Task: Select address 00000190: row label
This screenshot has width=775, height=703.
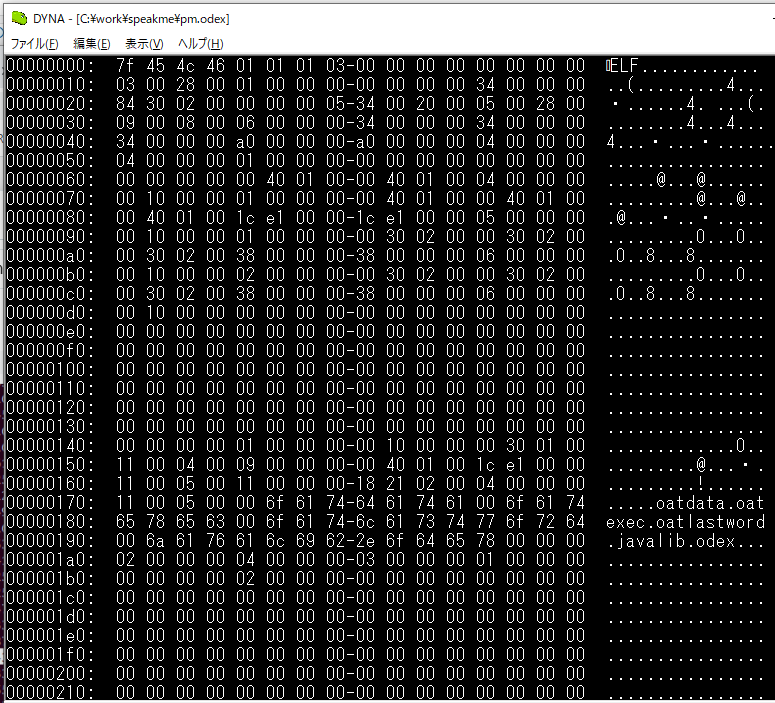Action: pos(50,540)
